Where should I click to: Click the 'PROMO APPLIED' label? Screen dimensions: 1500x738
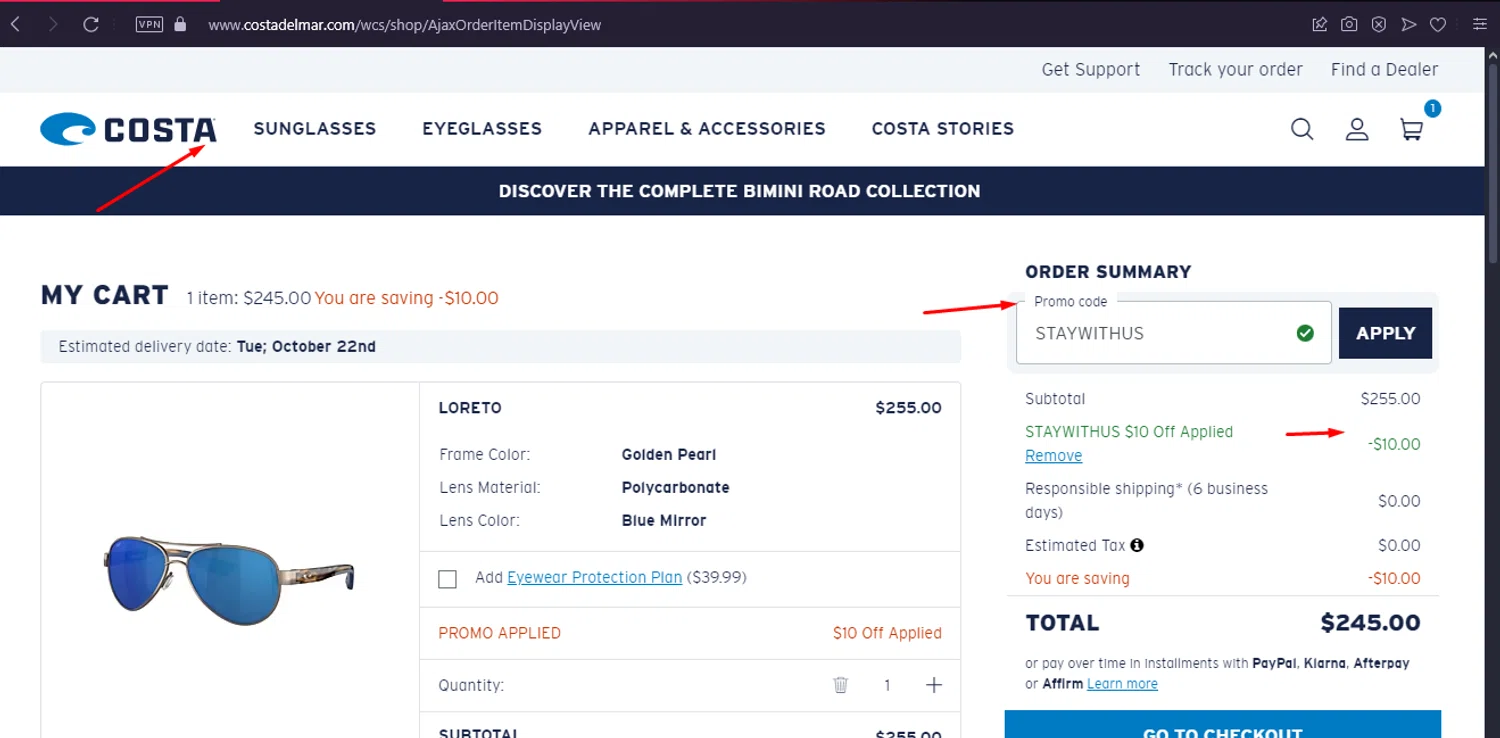[499, 633]
